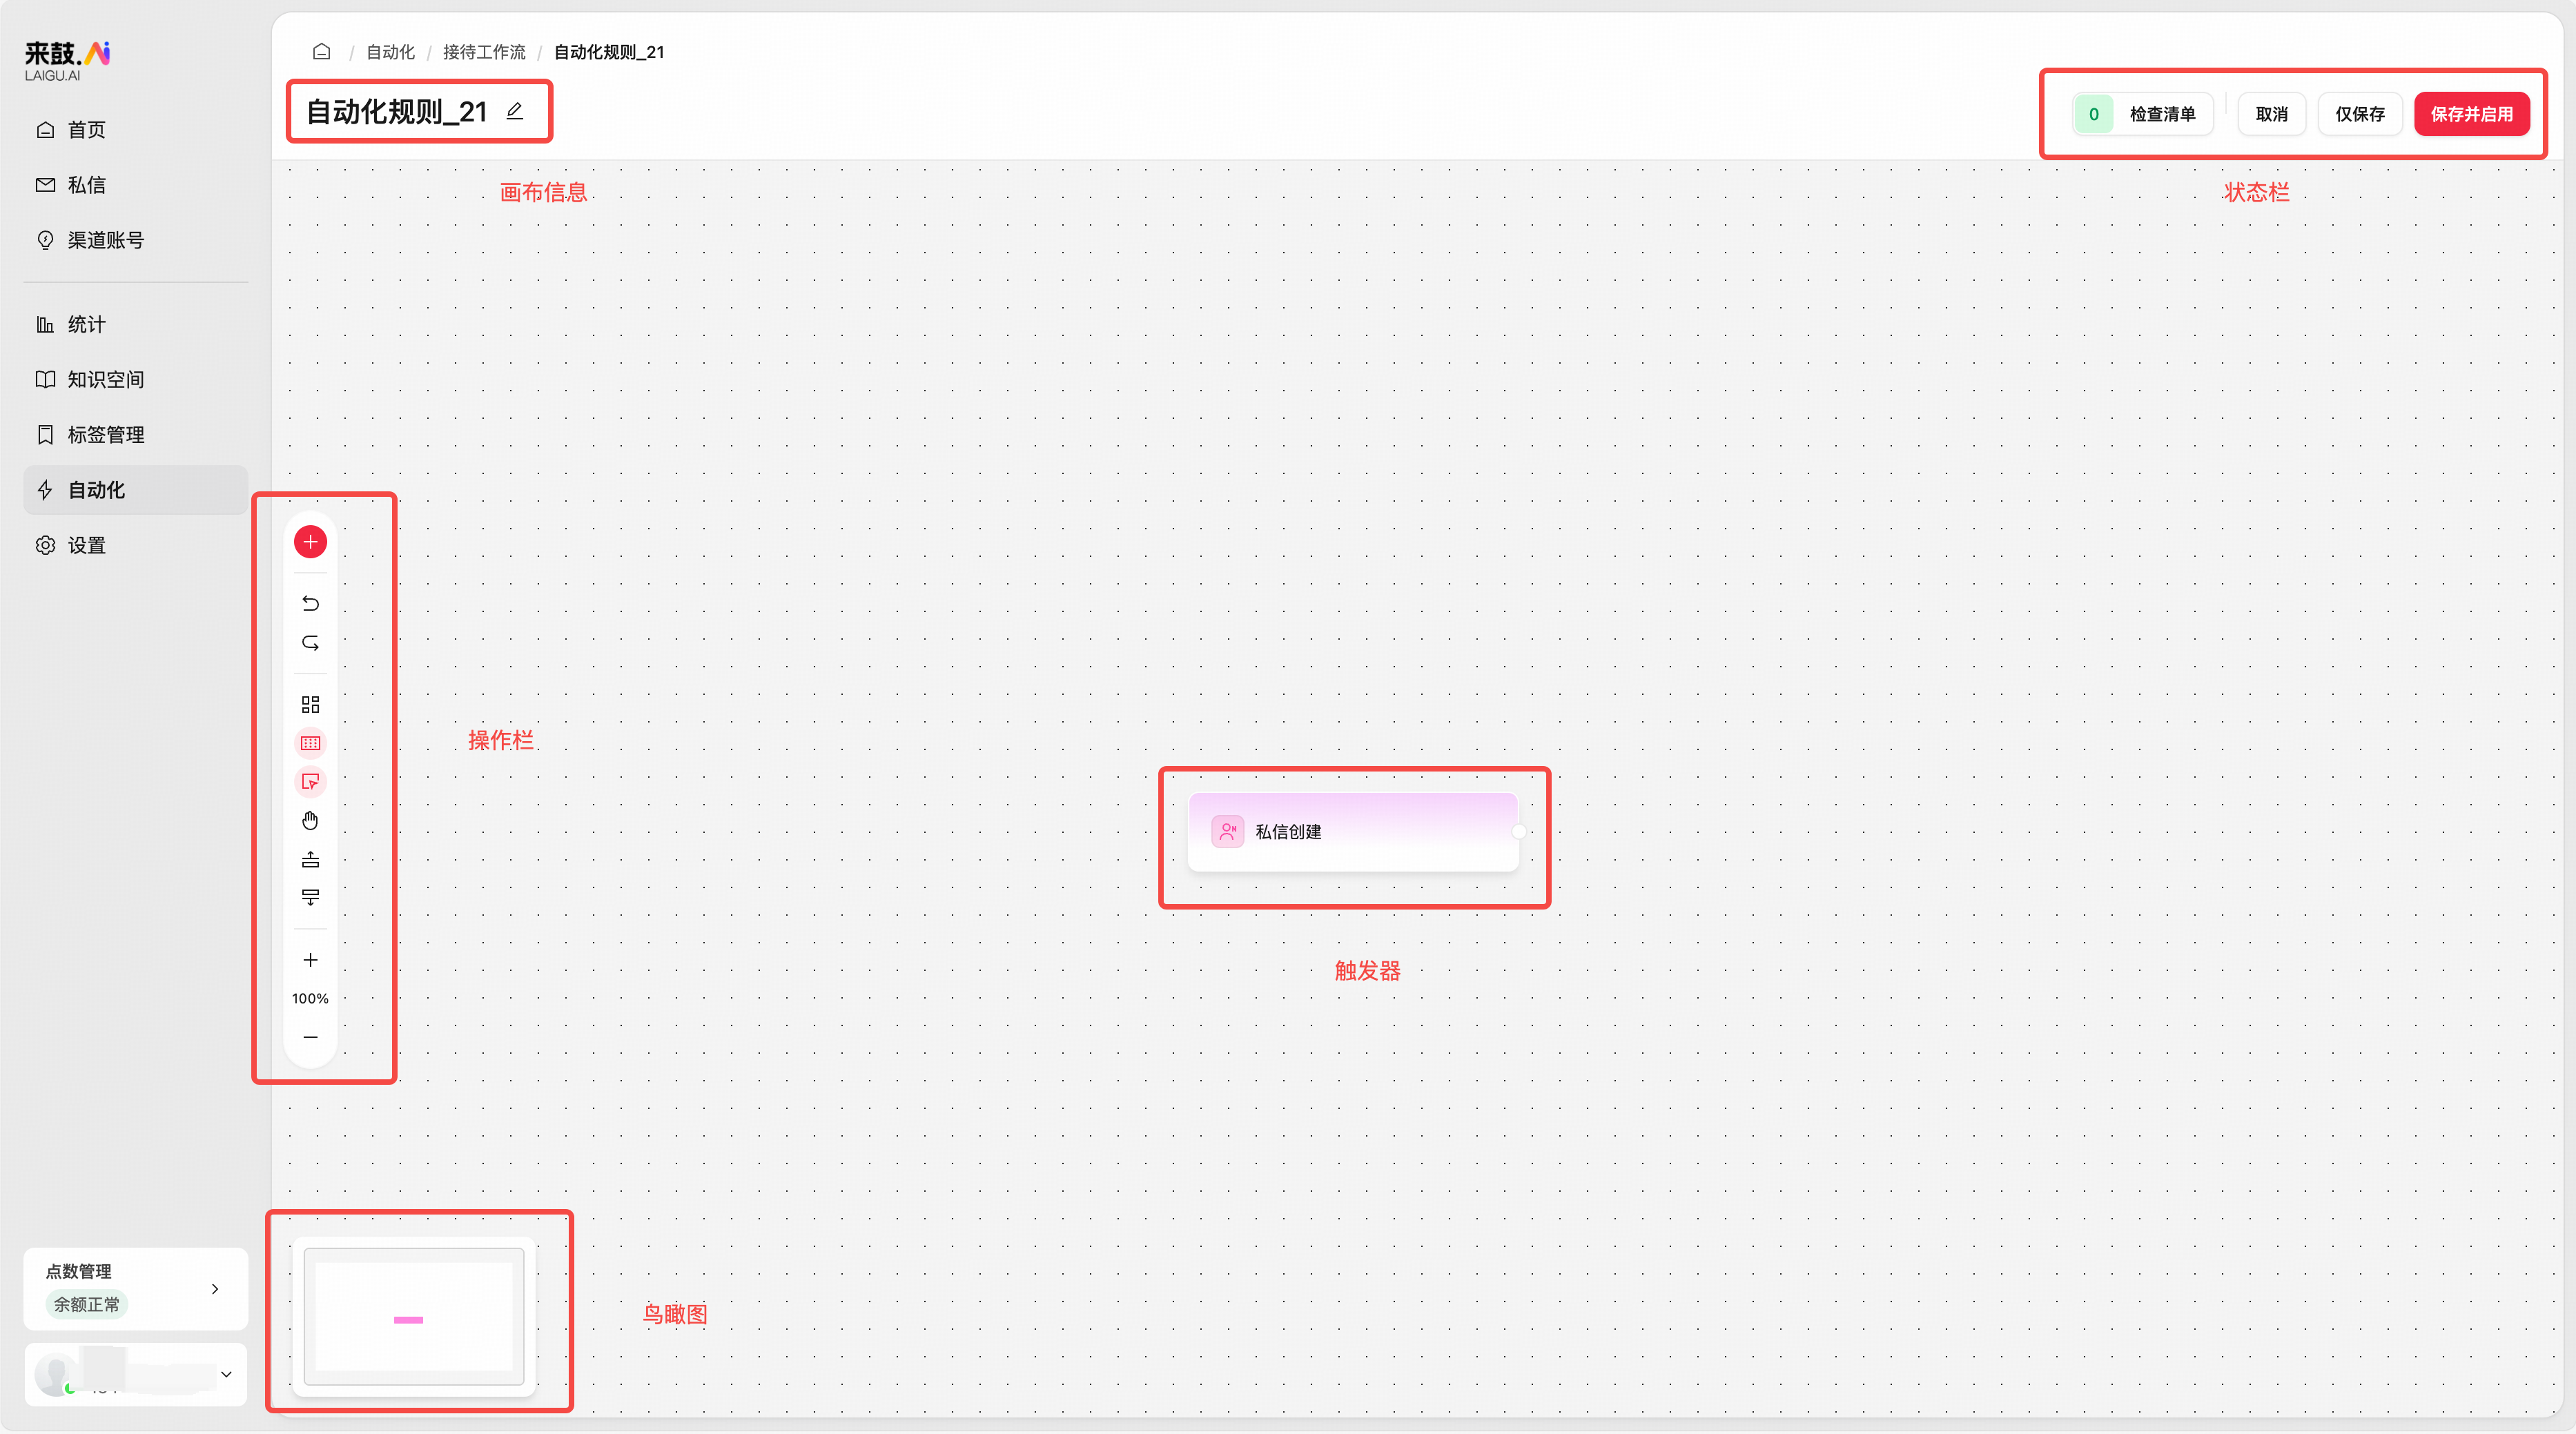Open 标签管理 in sidebar
Viewport: 2576px width, 1434px height.
(x=106, y=435)
